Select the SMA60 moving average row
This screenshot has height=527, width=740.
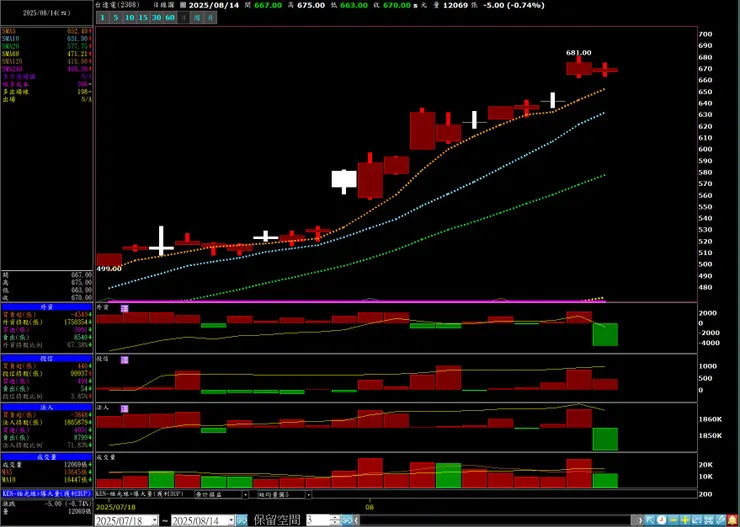[47, 54]
